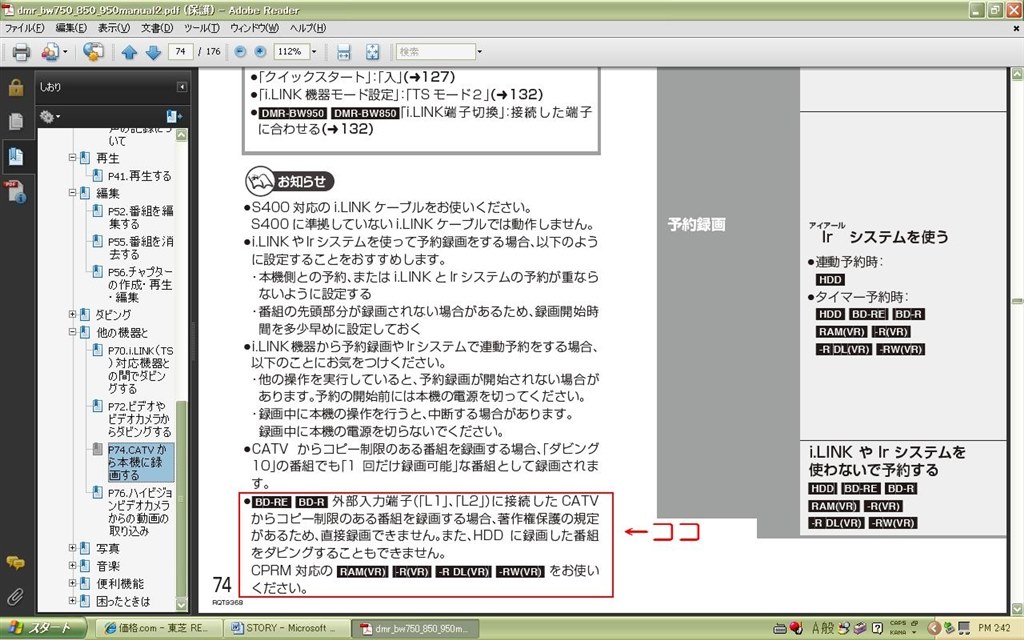Open the 表示(V) menu
Image resolution: width=1024 pixels, height=640 pixels.
114,28
